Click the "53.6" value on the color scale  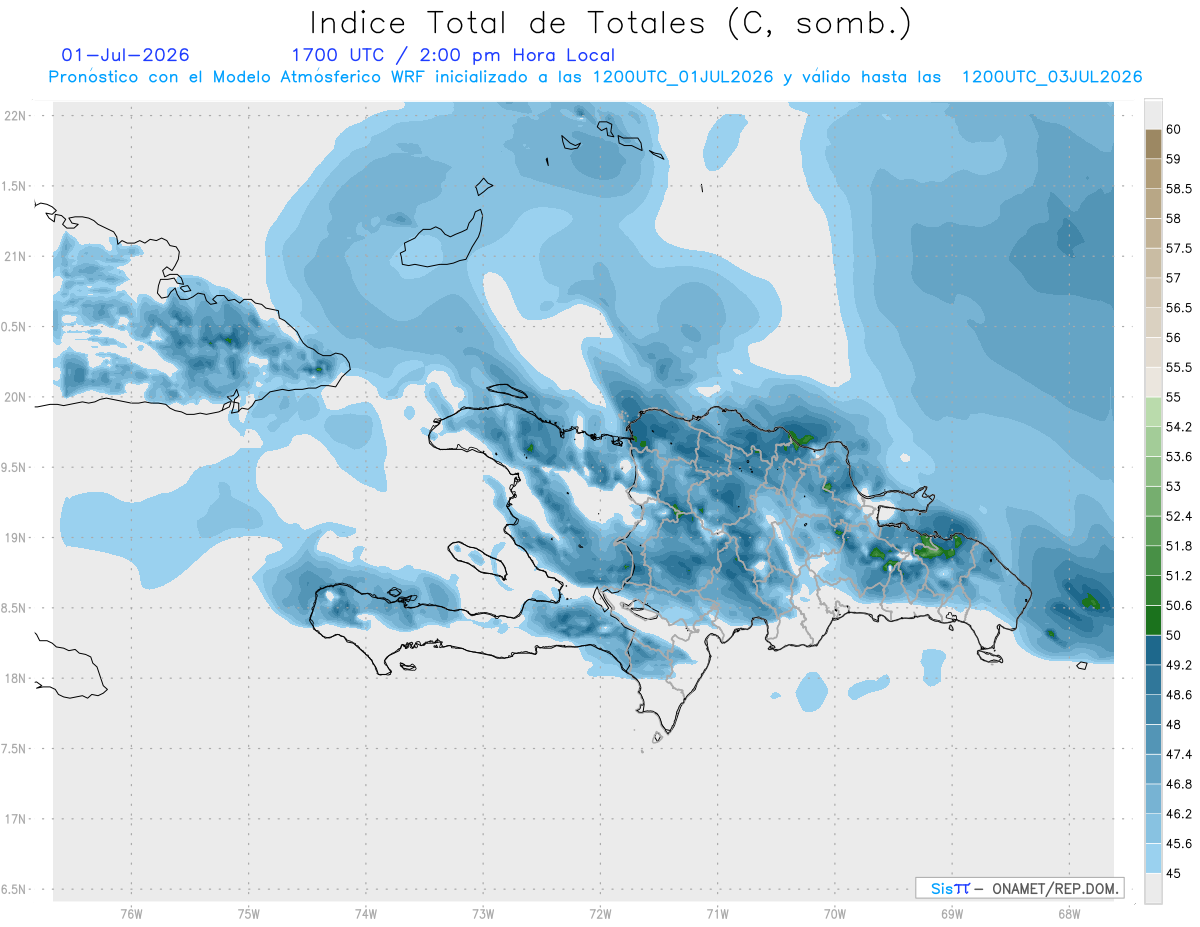coord(1178,456)
